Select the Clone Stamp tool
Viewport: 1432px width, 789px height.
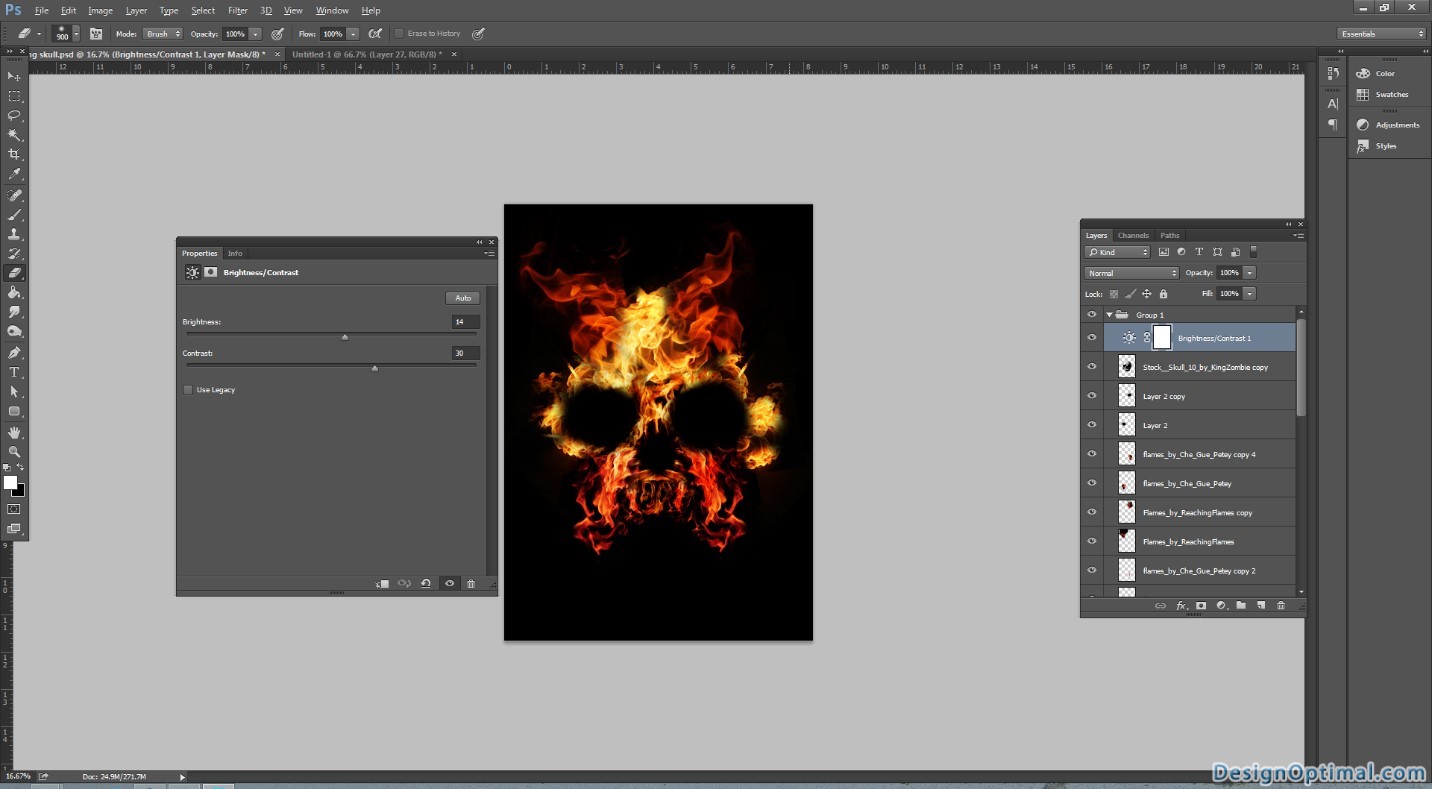14,235
